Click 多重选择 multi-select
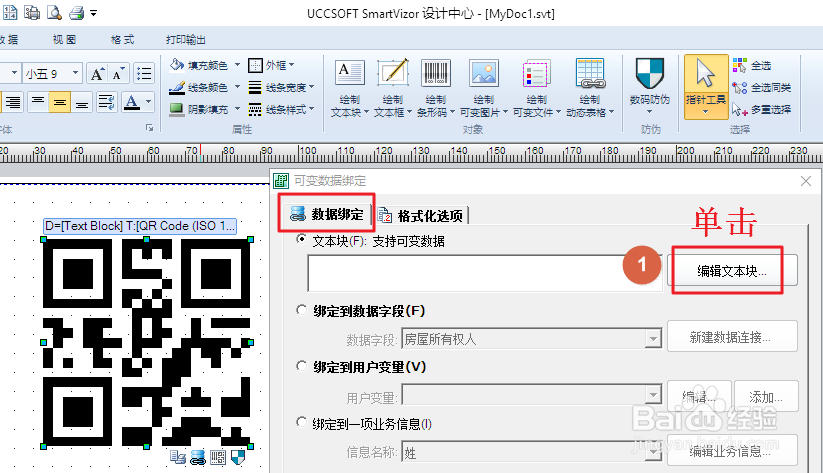The image size is (823, 473). [x=762, y=110]
